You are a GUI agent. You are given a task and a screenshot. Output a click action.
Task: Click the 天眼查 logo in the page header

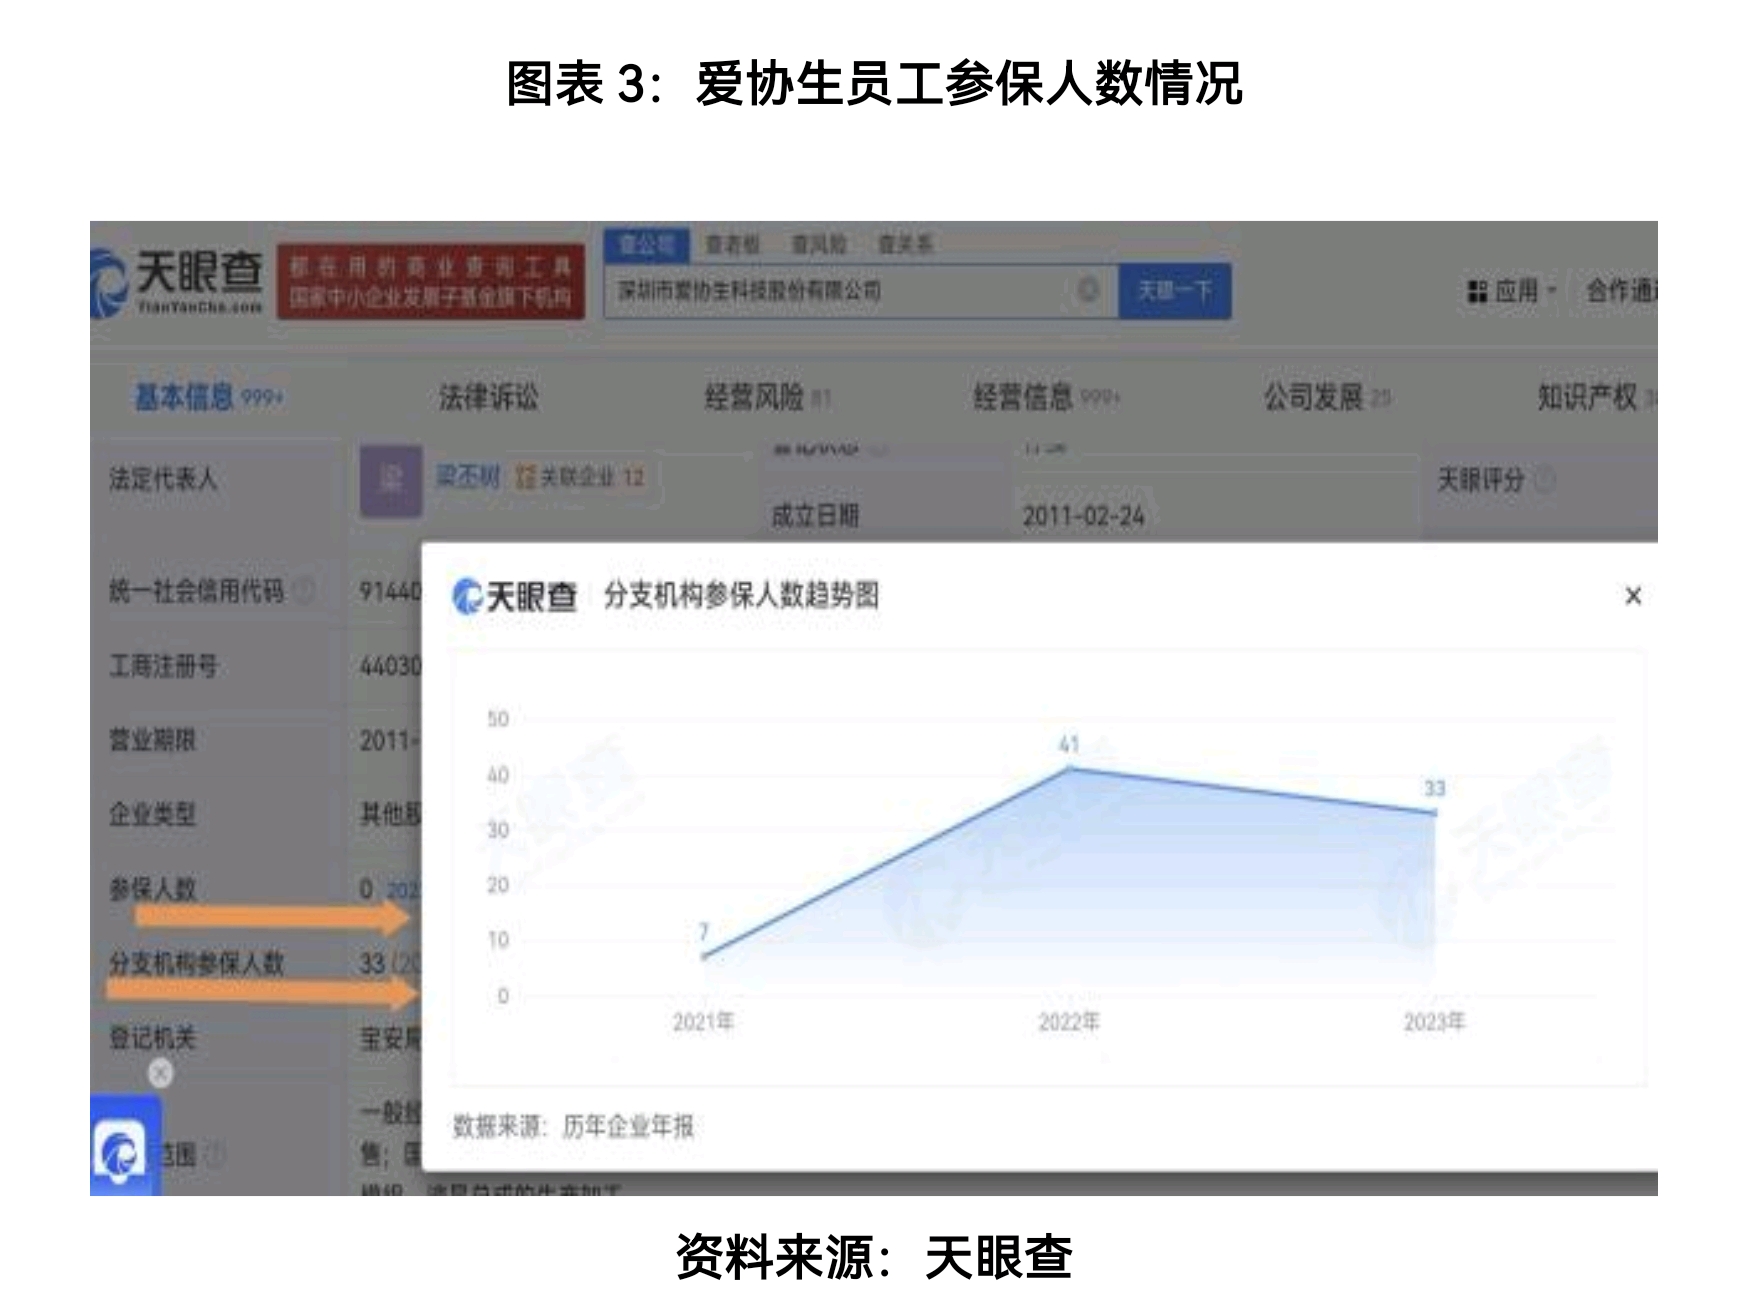pyautogui.click(x=180, y=281)
